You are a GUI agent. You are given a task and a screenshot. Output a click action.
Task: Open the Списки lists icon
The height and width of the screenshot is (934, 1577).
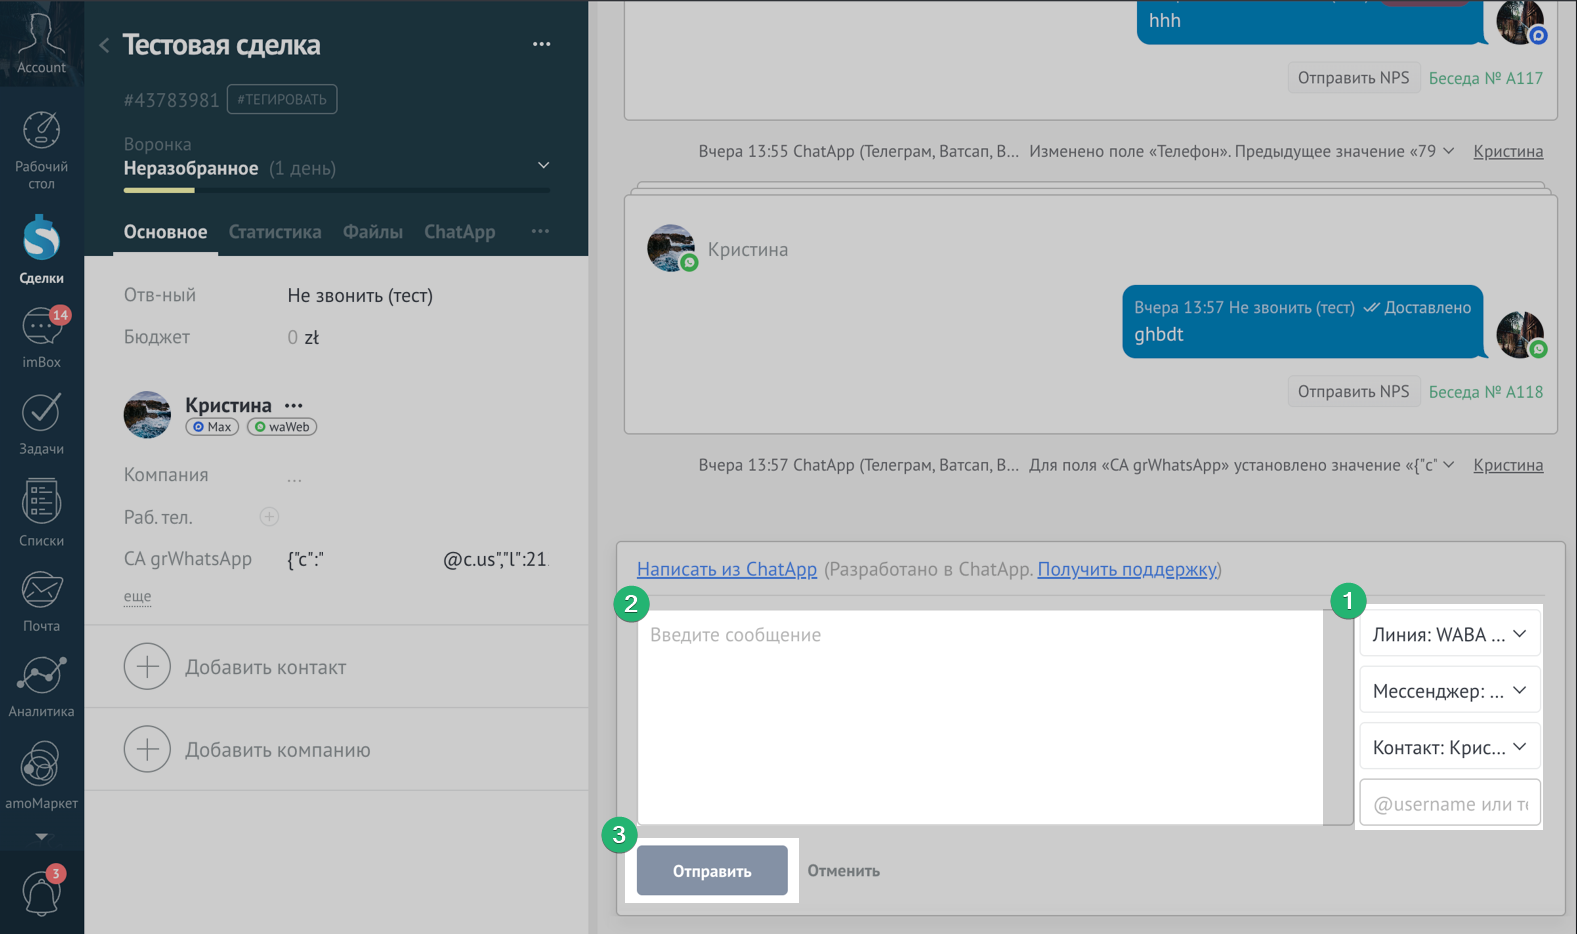click(41, 502)
